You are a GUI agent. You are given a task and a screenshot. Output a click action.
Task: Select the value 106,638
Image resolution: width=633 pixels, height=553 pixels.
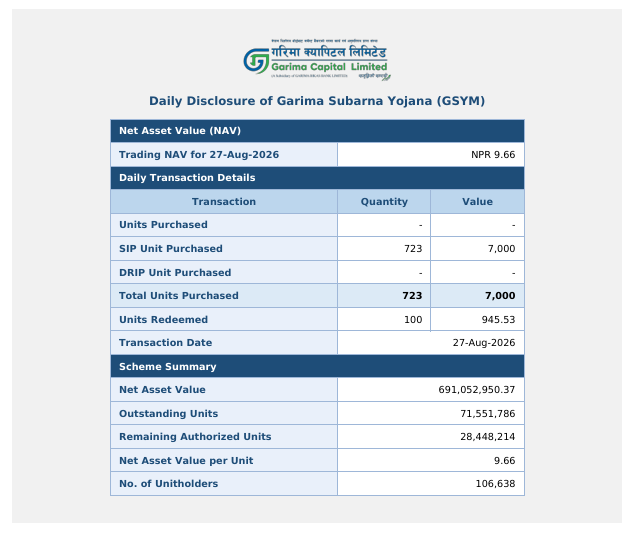pos(495,484)
